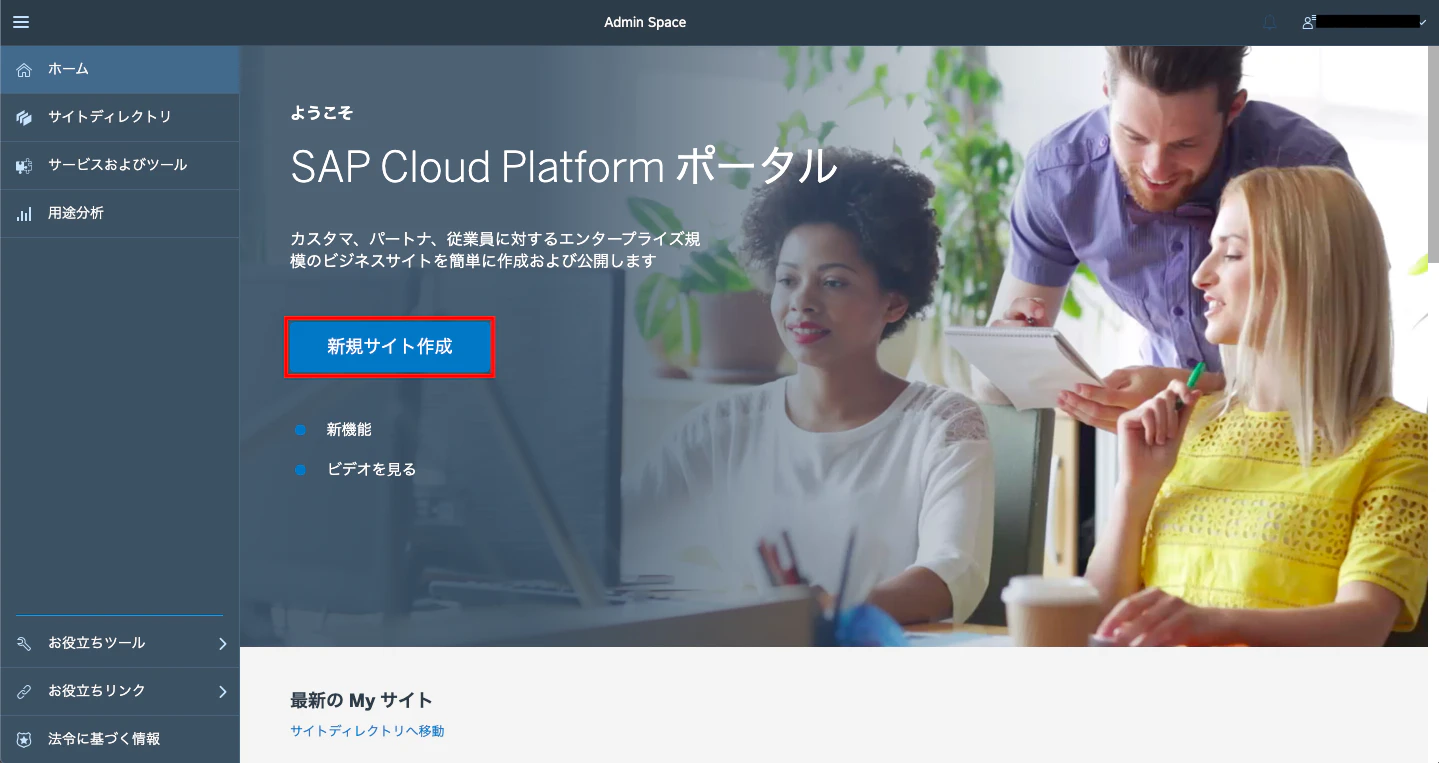Select ホーム in the sidebar
The image size is (1439, 763).
point(120,70)
